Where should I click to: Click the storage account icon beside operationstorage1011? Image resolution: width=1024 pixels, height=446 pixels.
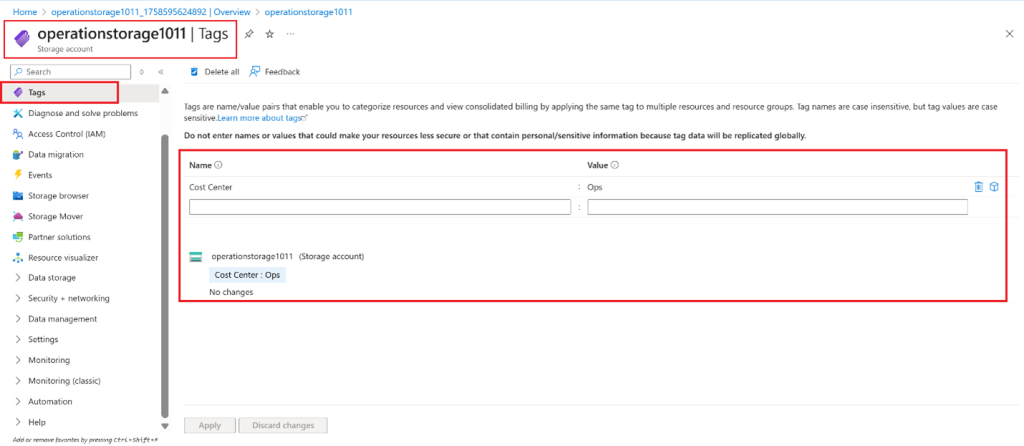196,257
